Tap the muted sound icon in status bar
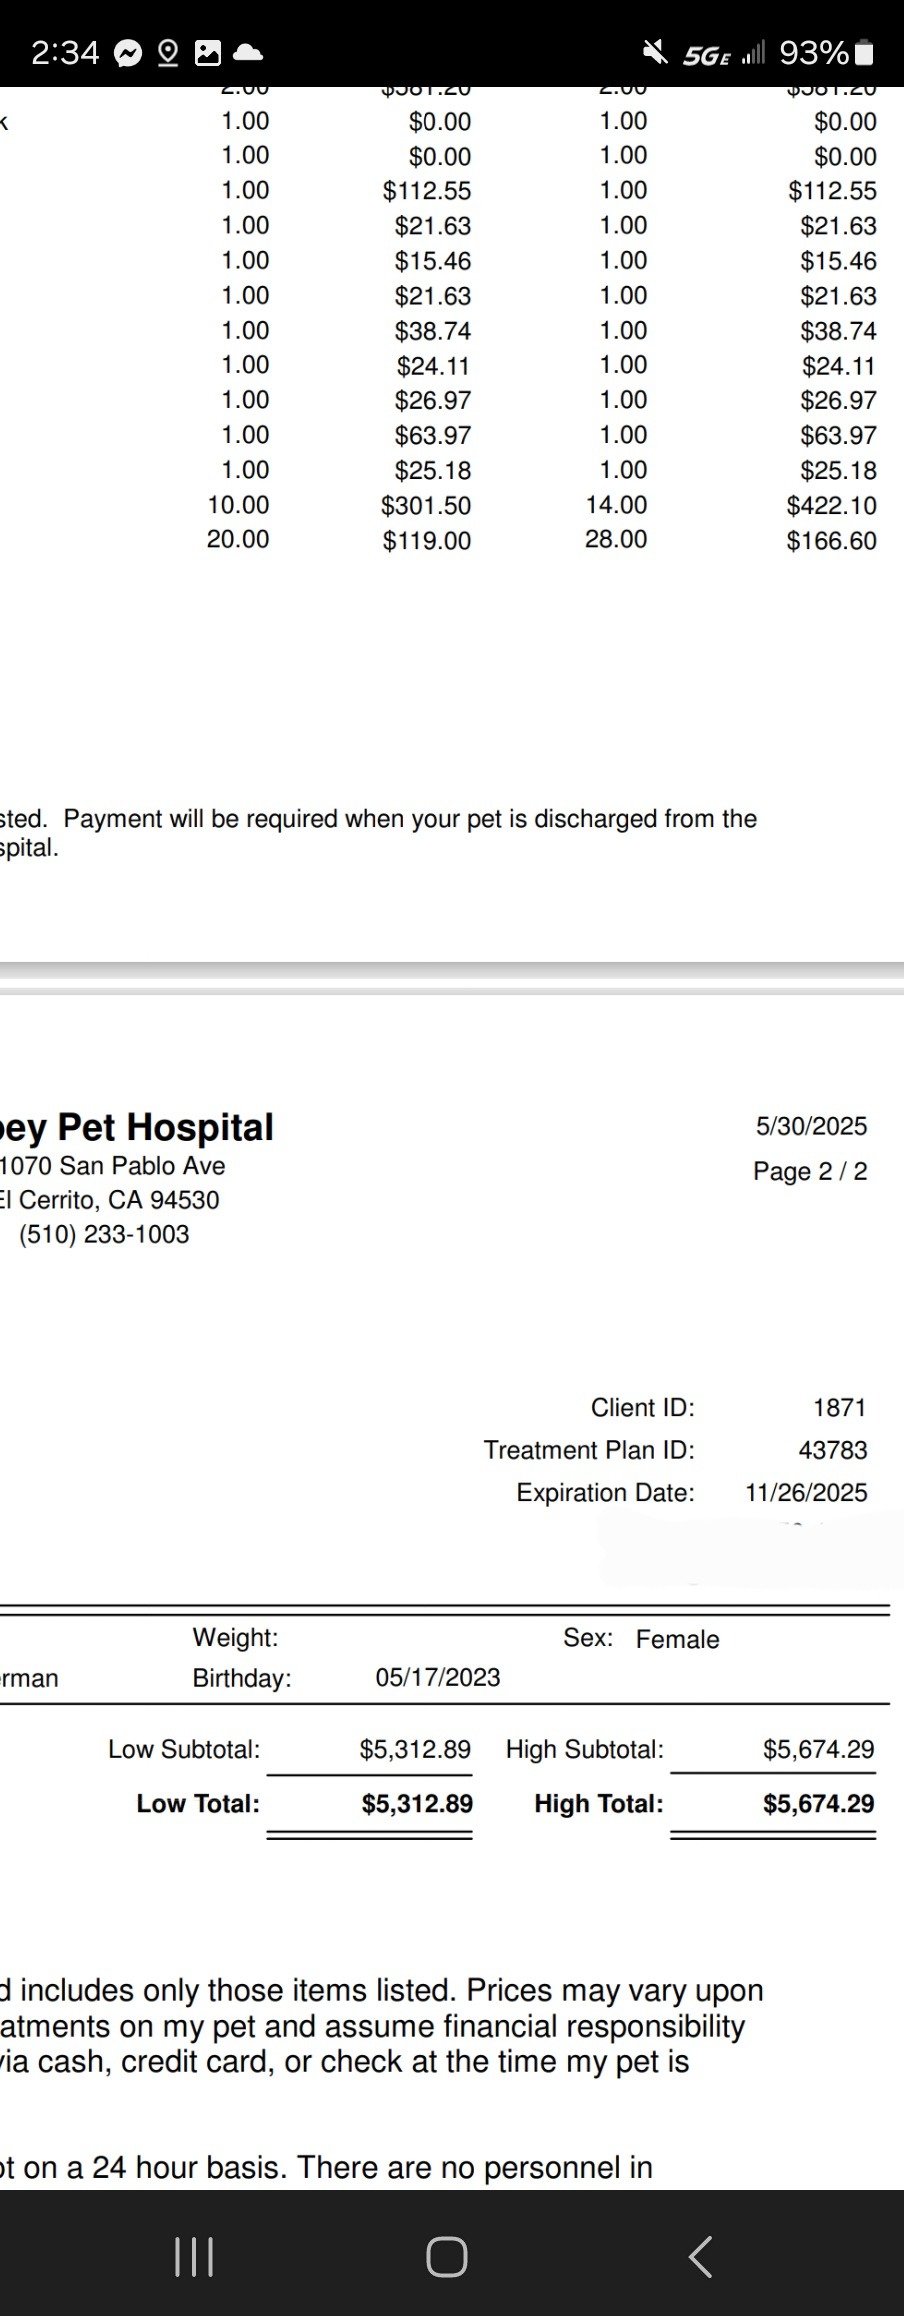This screenshot has width=904, height=2316. pyautogui.click(x=656, y=52)
